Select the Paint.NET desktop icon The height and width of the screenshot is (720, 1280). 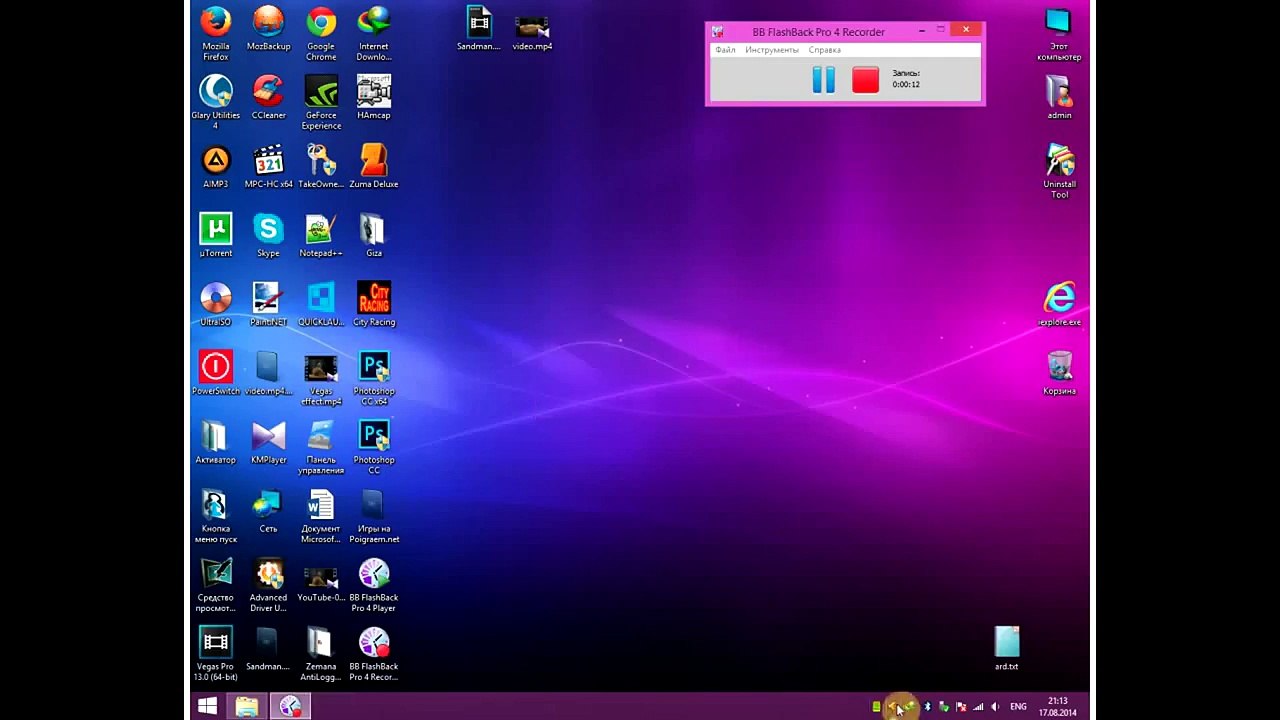tap(268, 304)
